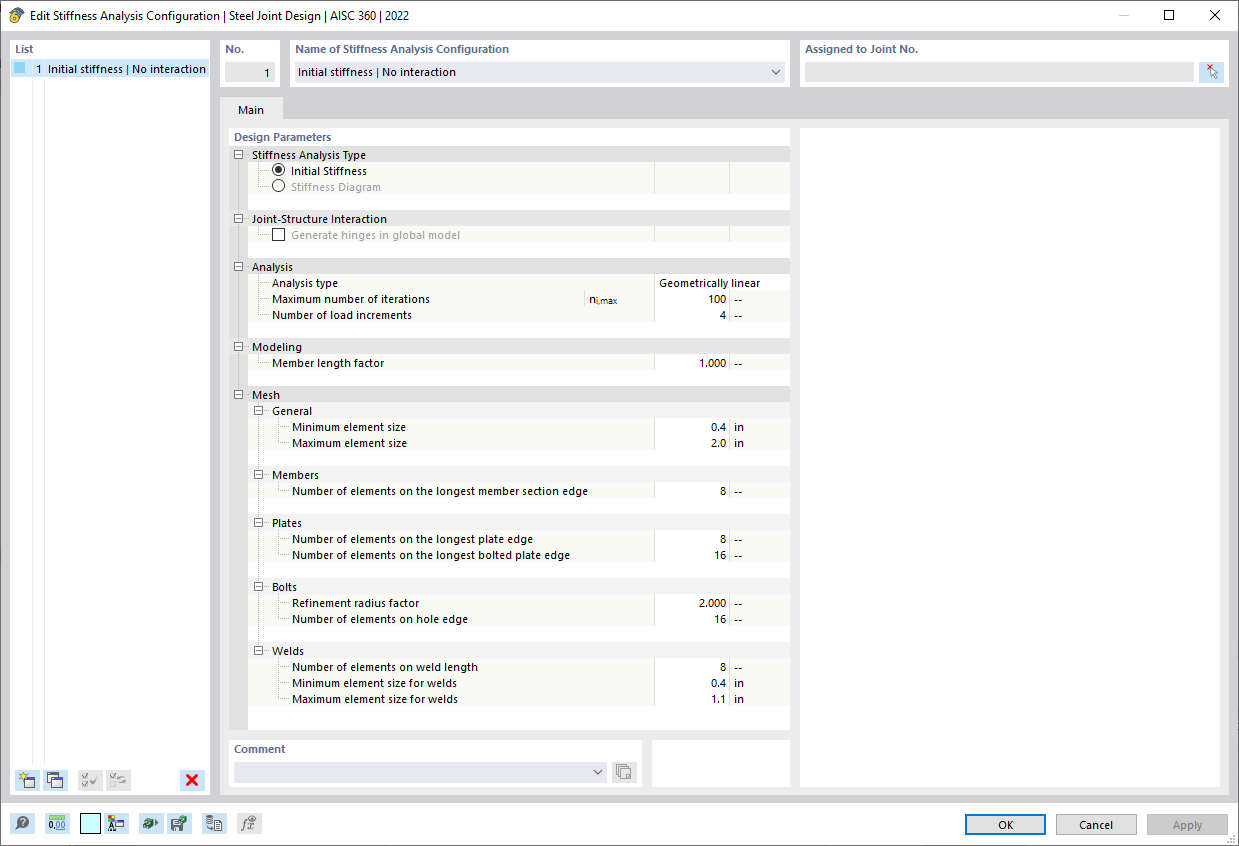Open the configuration name dropdown
1239x846 pixels.
coord(776,72)
